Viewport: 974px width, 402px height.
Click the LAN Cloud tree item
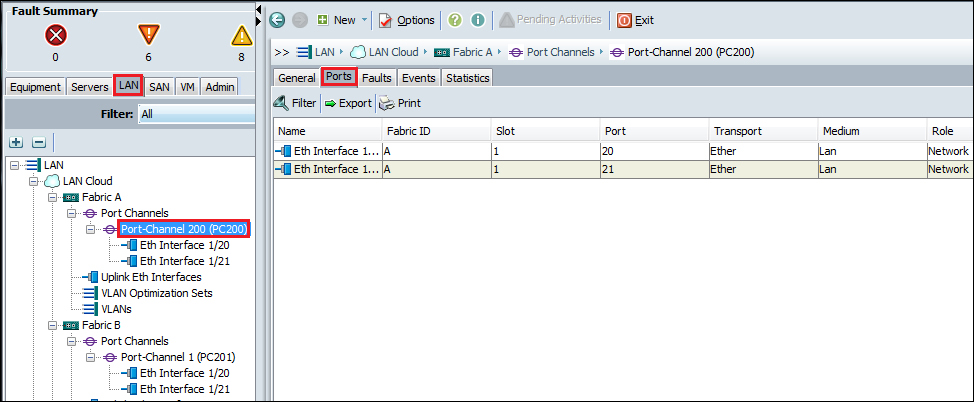pyautogui.click(x=88, y=181)
